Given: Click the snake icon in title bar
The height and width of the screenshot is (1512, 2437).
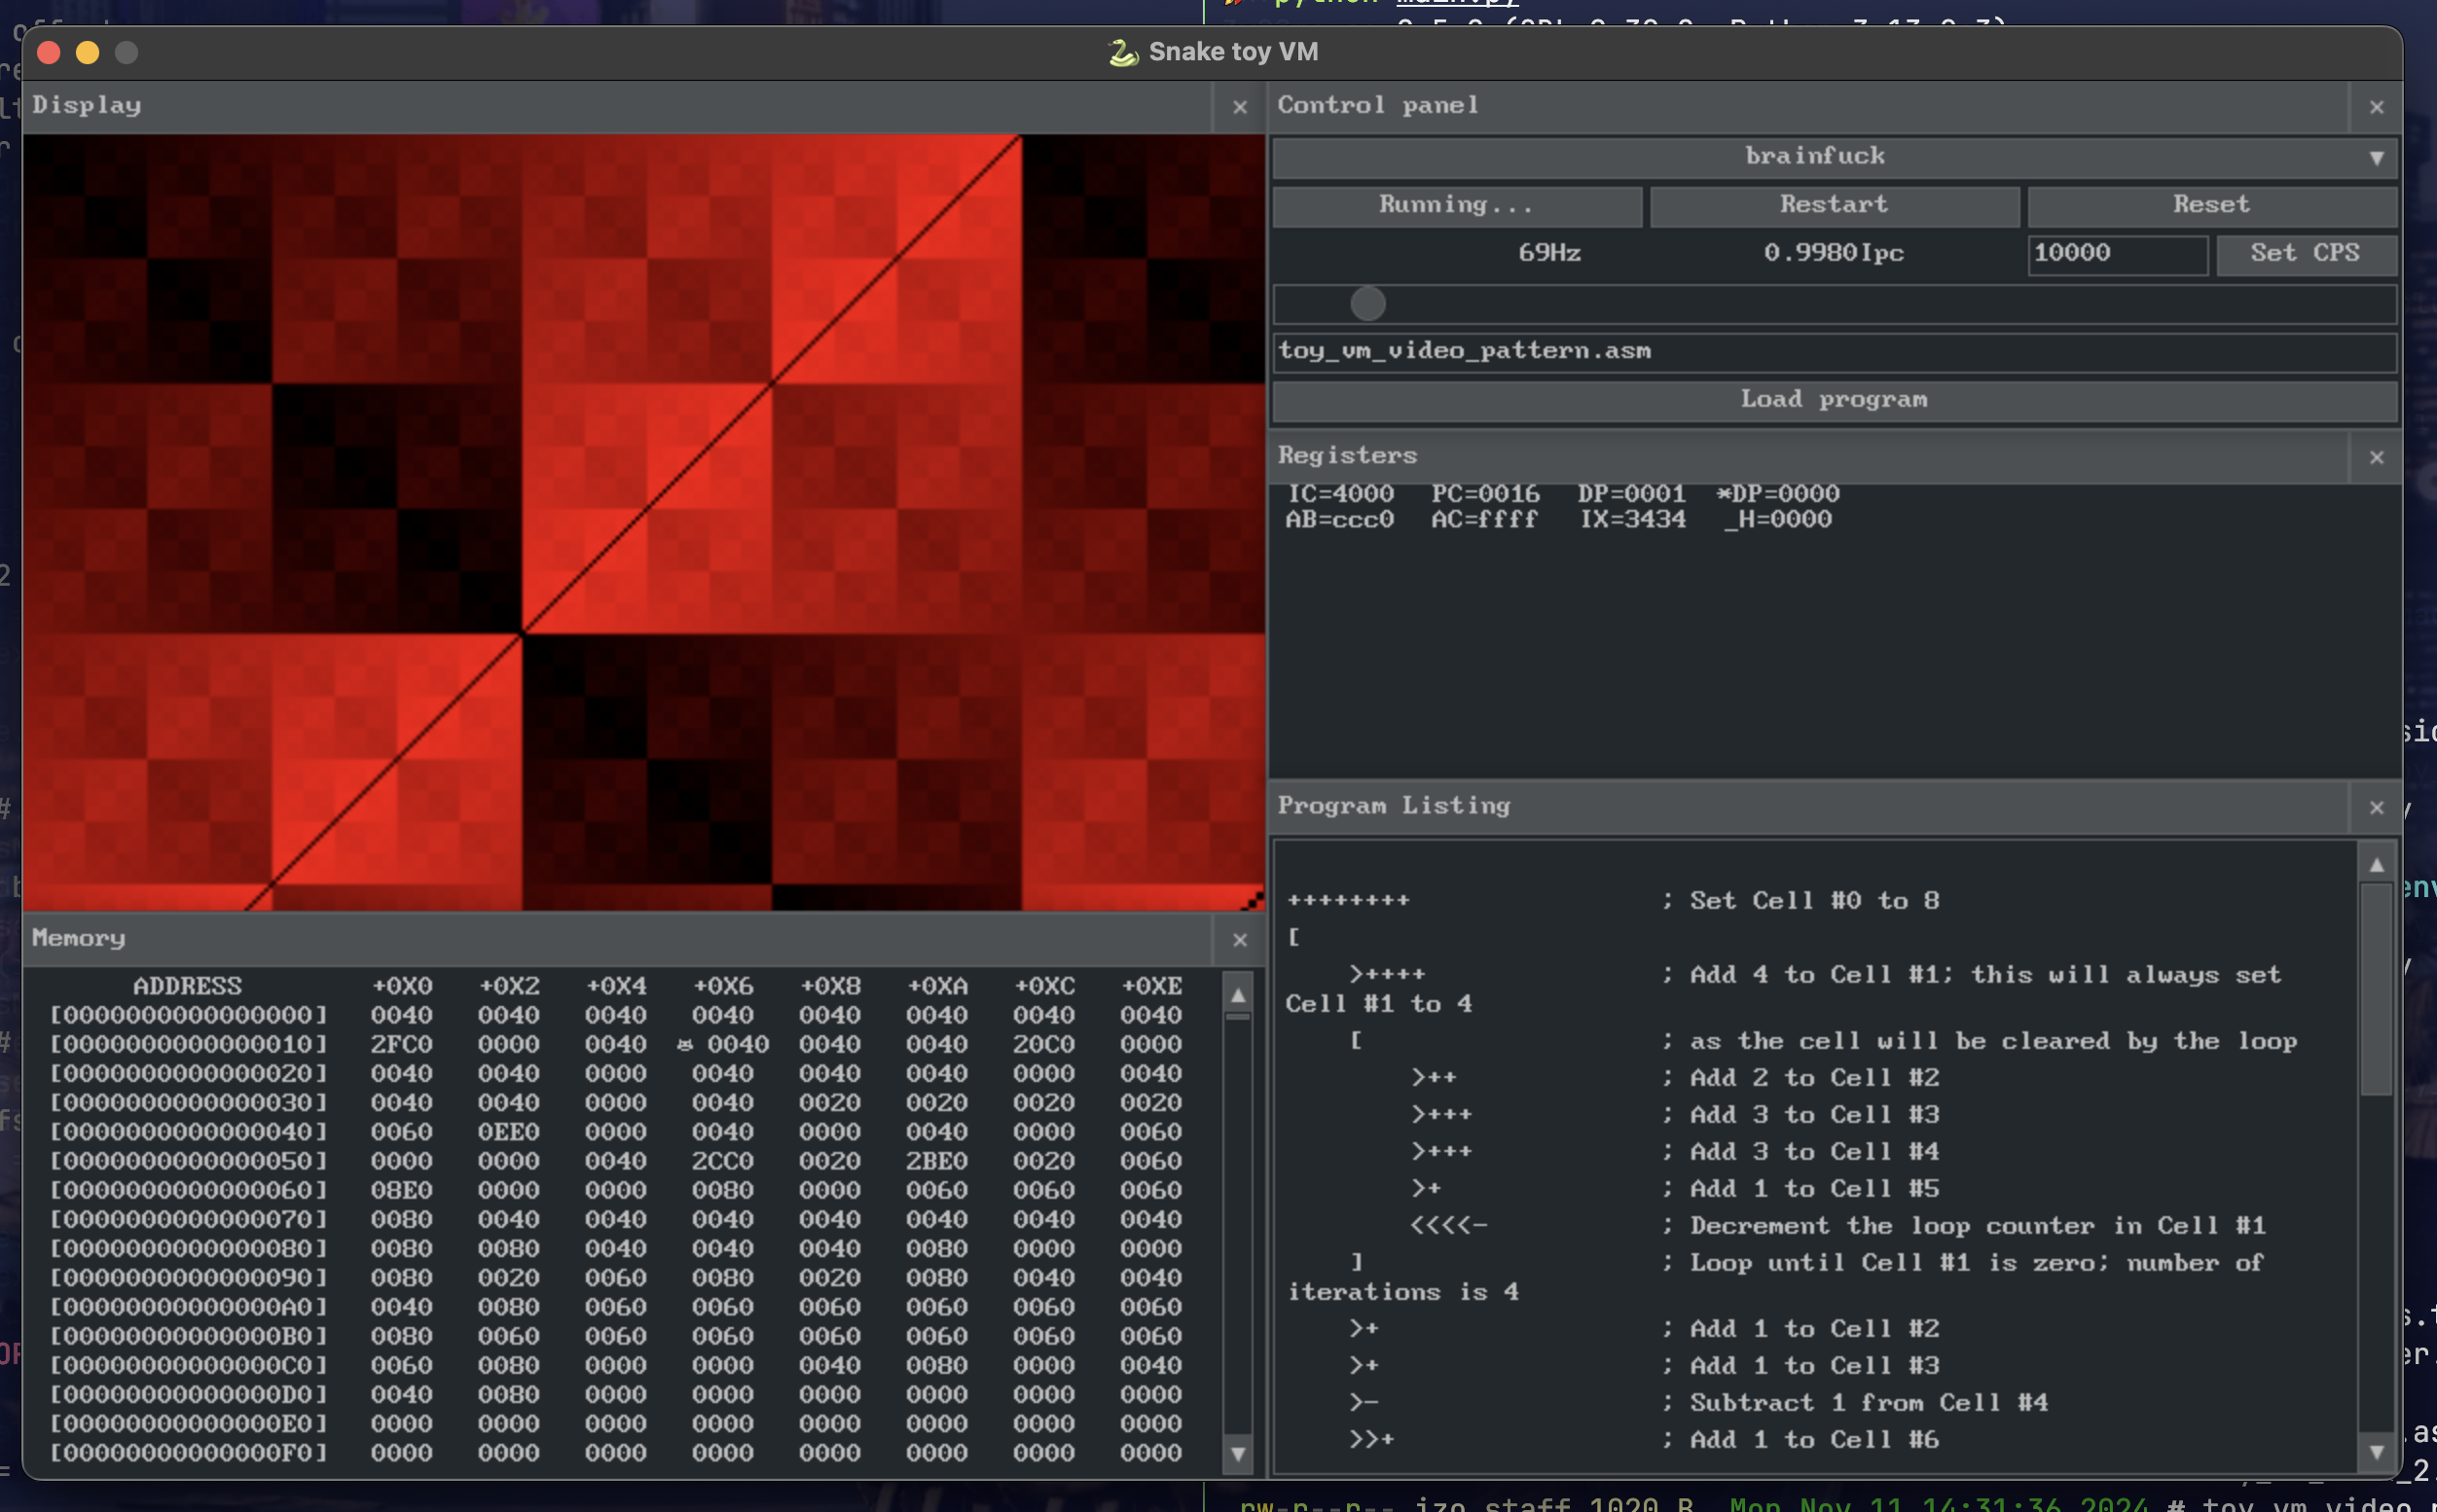Looking at the screenshot, I should point(1123,52).
